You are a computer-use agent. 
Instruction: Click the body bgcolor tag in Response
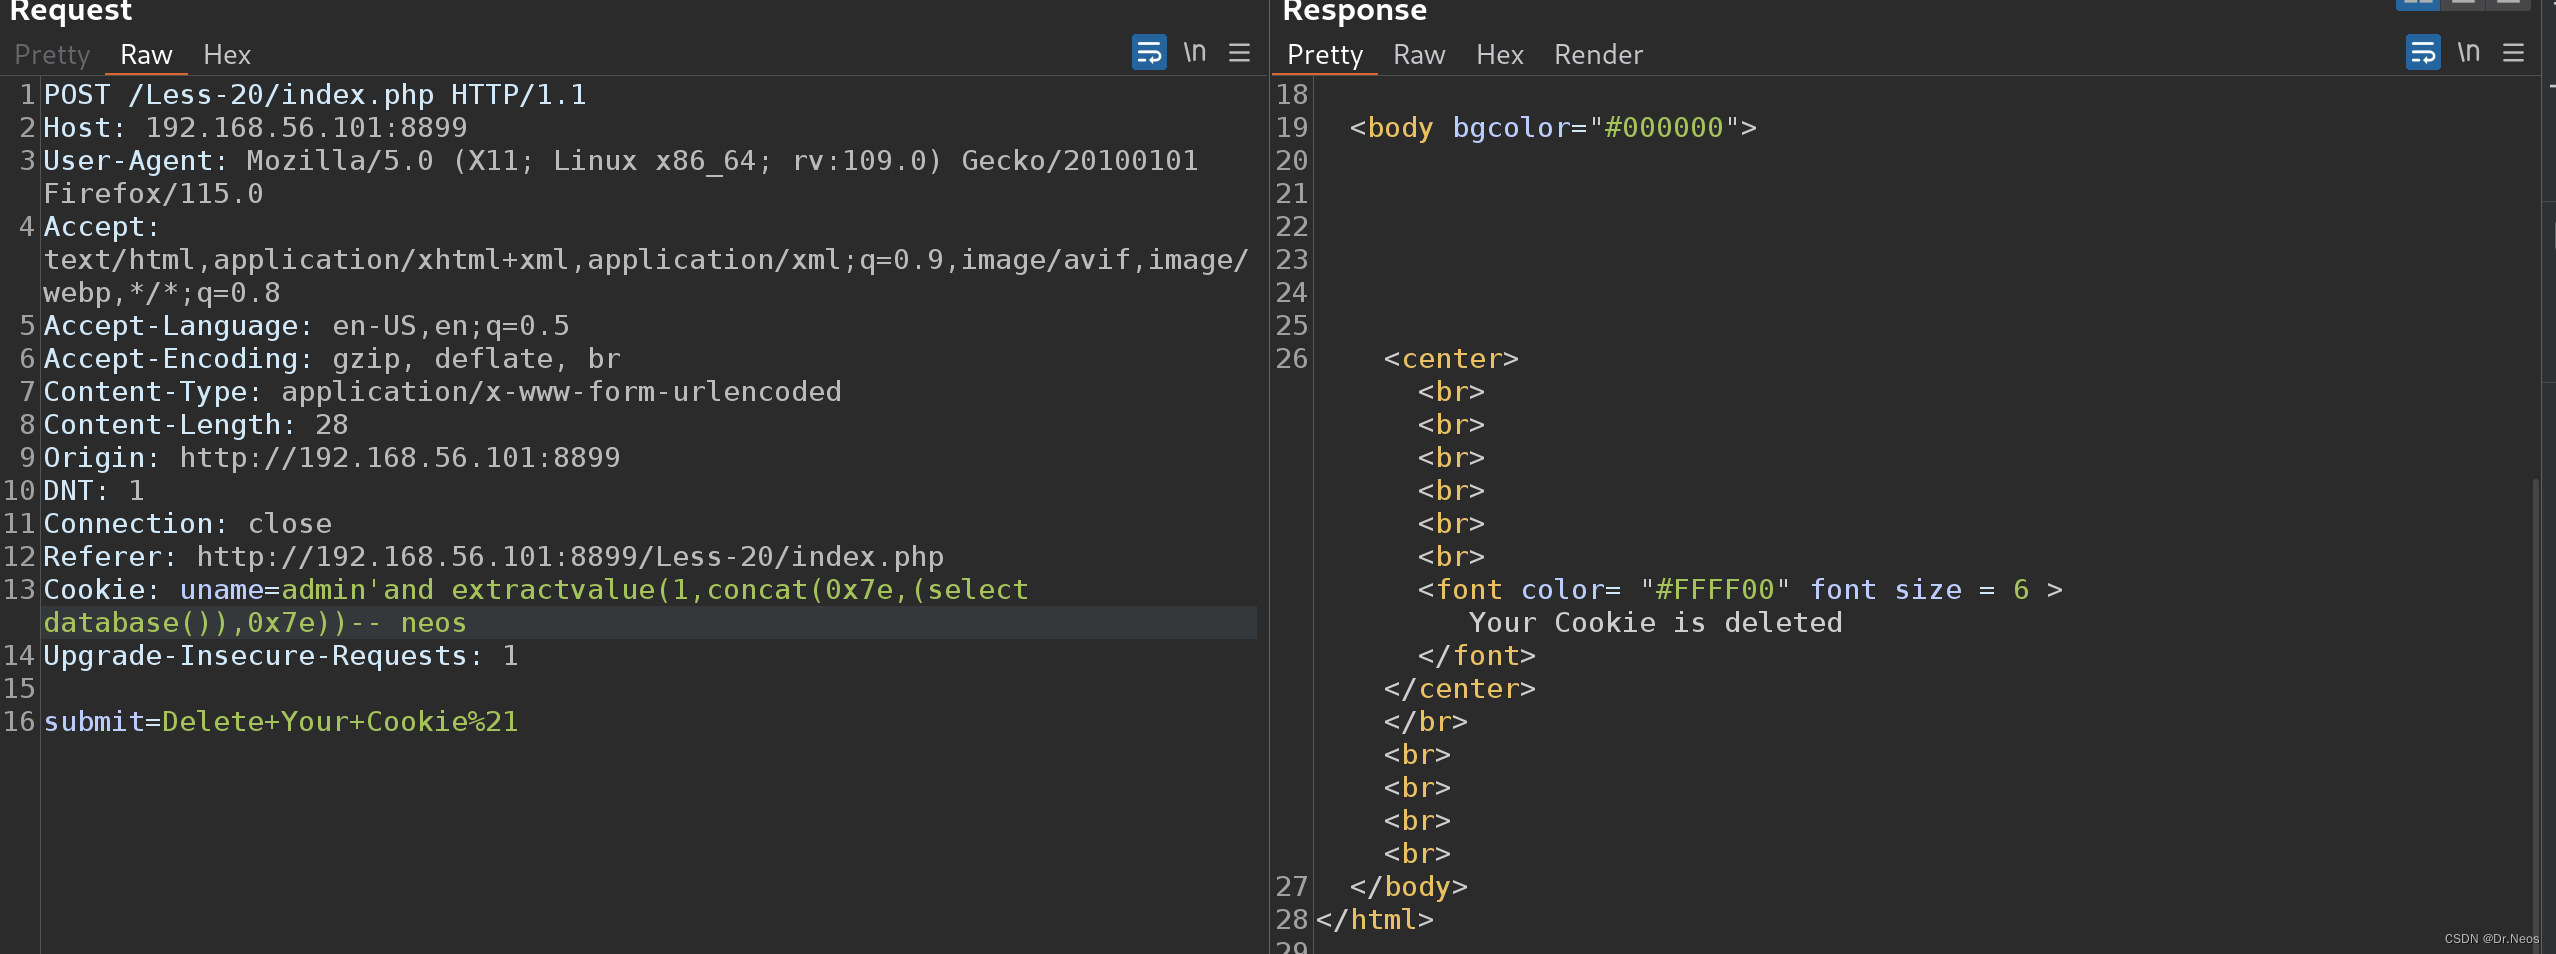point(1553,128)
